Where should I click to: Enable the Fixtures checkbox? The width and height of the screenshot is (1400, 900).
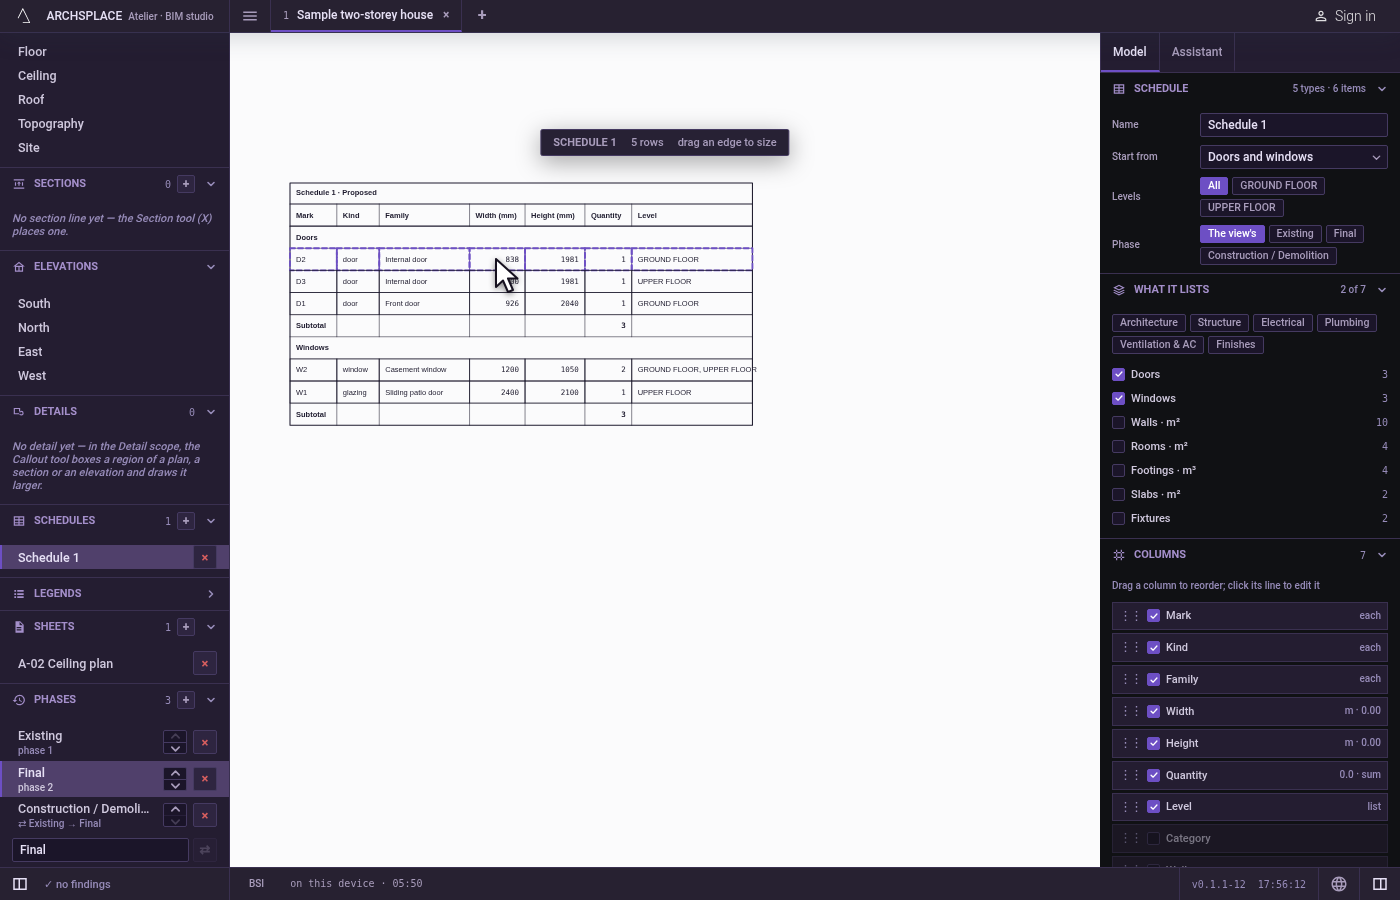[x=1119, y=519]
